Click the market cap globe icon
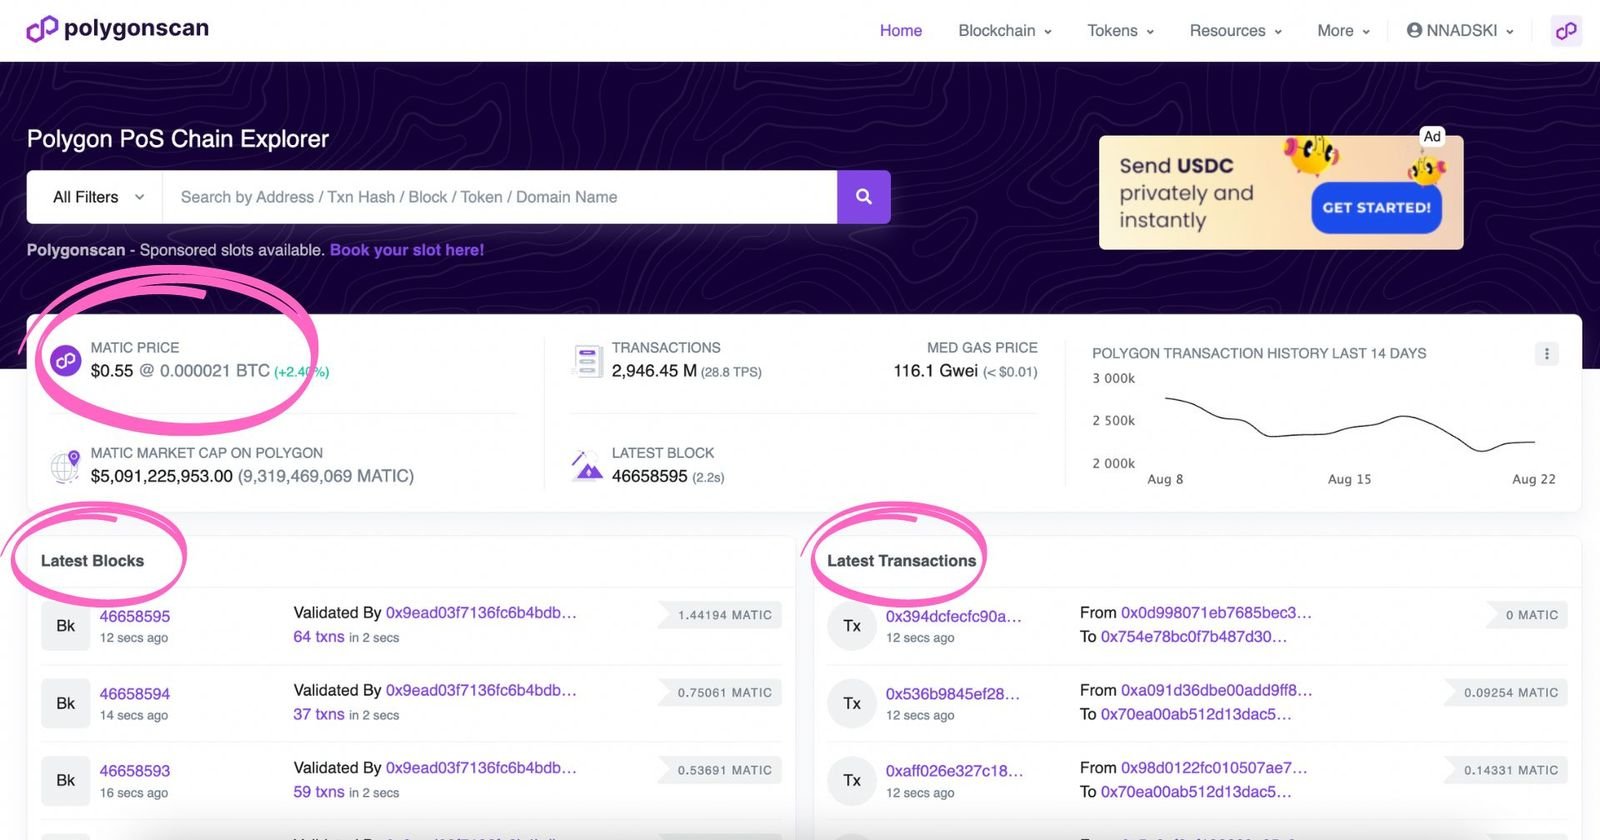This screenshot has width=1600, height=840. pyautogui.click(x=66, y=466)
